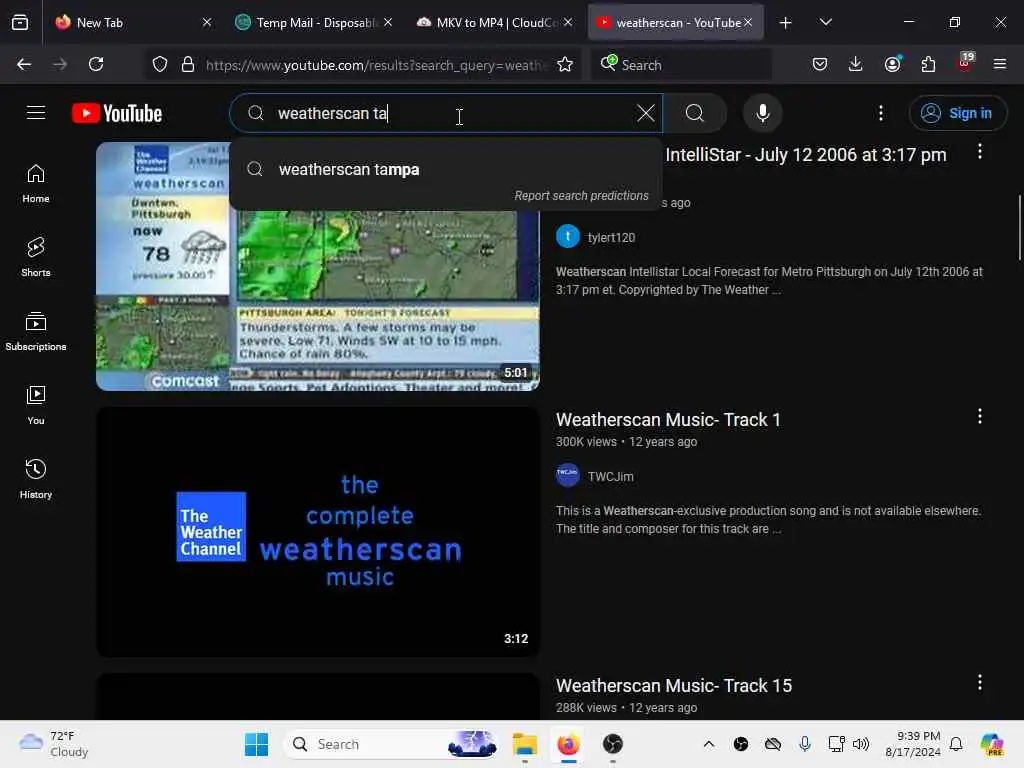1024x768 pixels.
Task: Open YouTube settings three-dot menu
Action: [x=880, y=113]
